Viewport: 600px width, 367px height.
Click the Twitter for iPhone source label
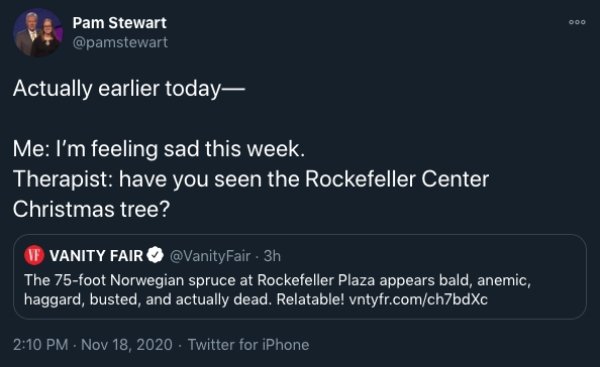click(248, 345)
